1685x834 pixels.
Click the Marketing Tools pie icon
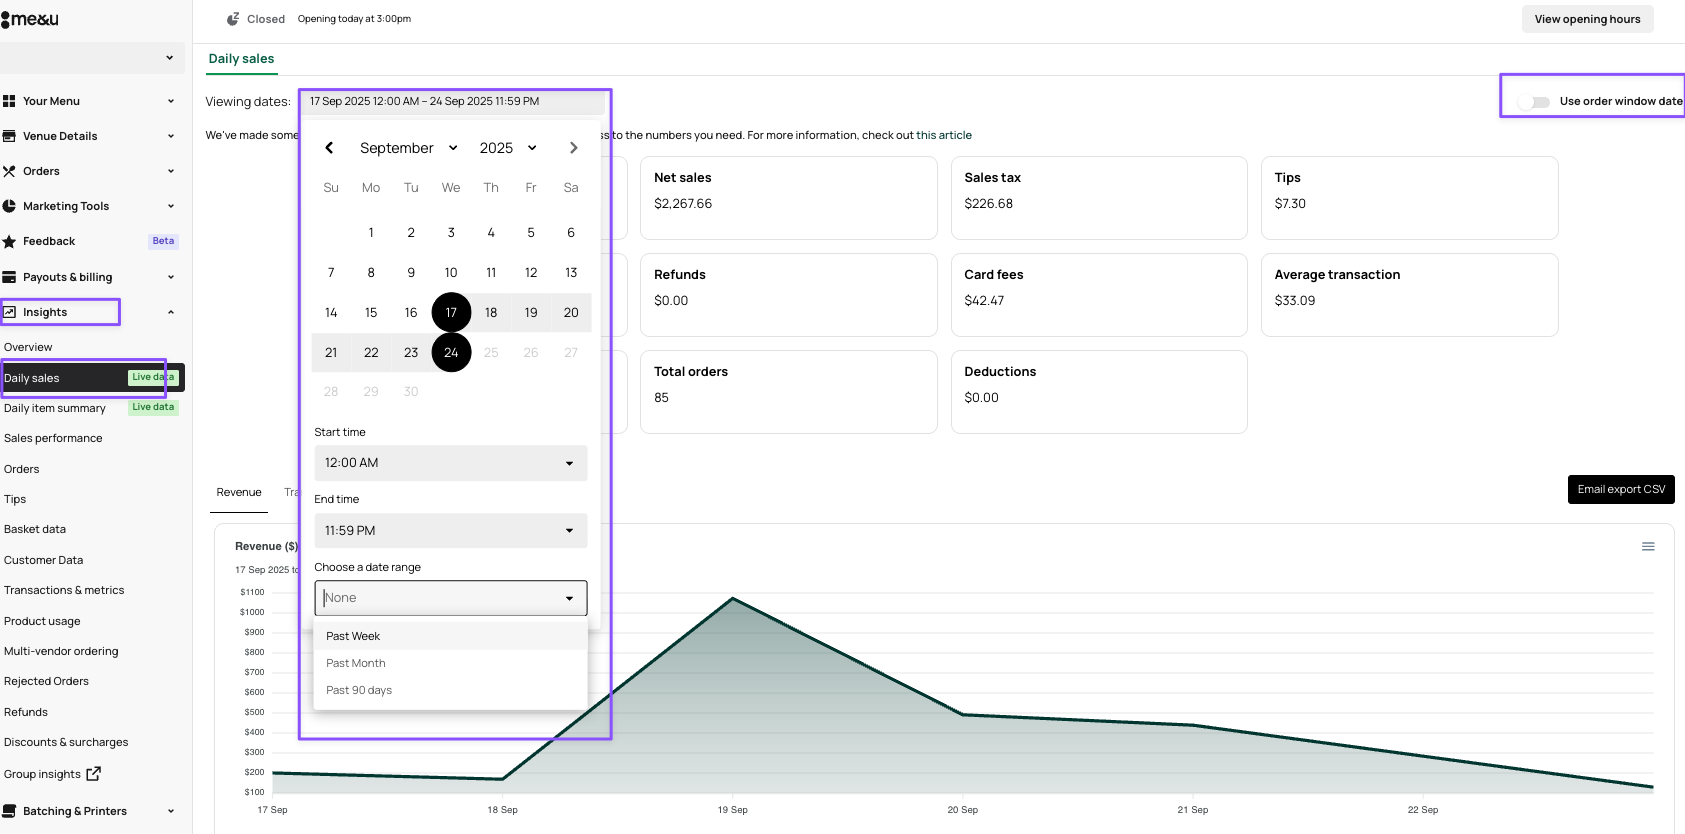pyautogui.click(x=9, y=206)
